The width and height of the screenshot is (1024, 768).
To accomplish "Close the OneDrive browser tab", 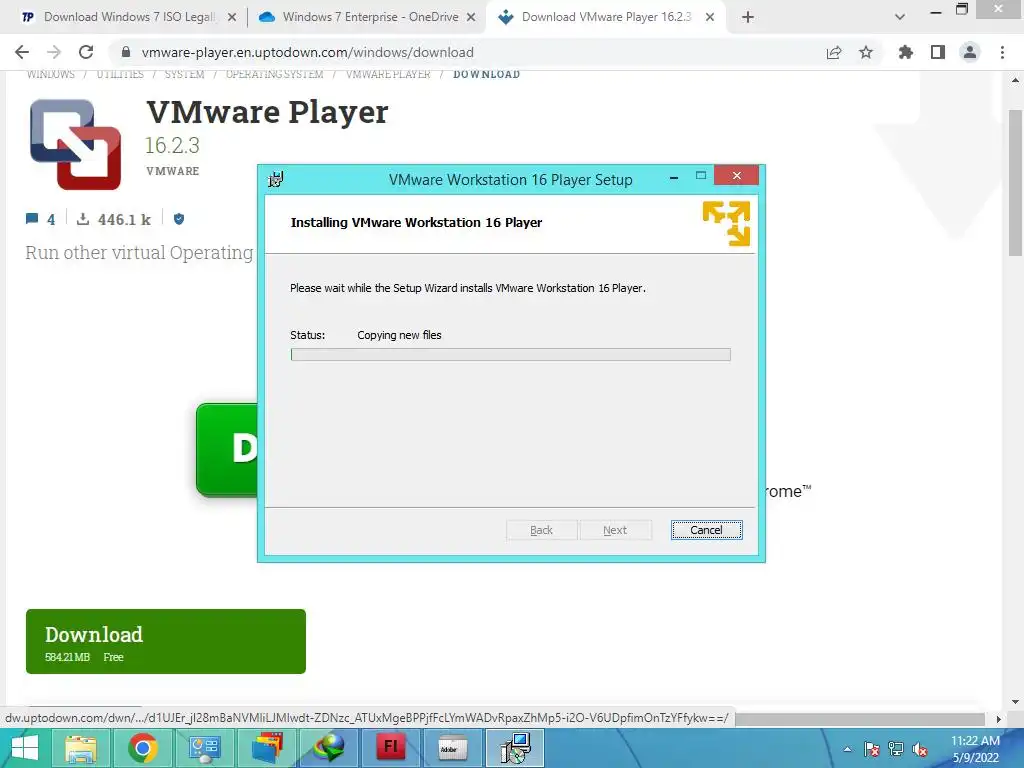I will coord(471,17).
